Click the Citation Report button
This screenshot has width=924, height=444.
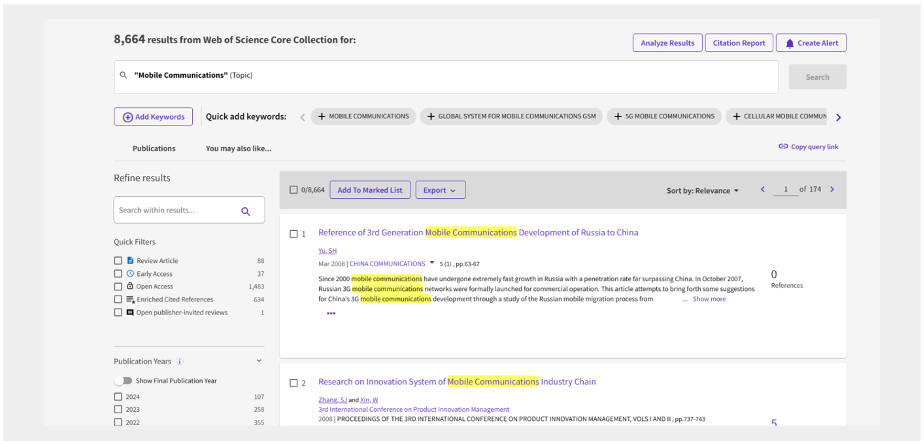739,43
